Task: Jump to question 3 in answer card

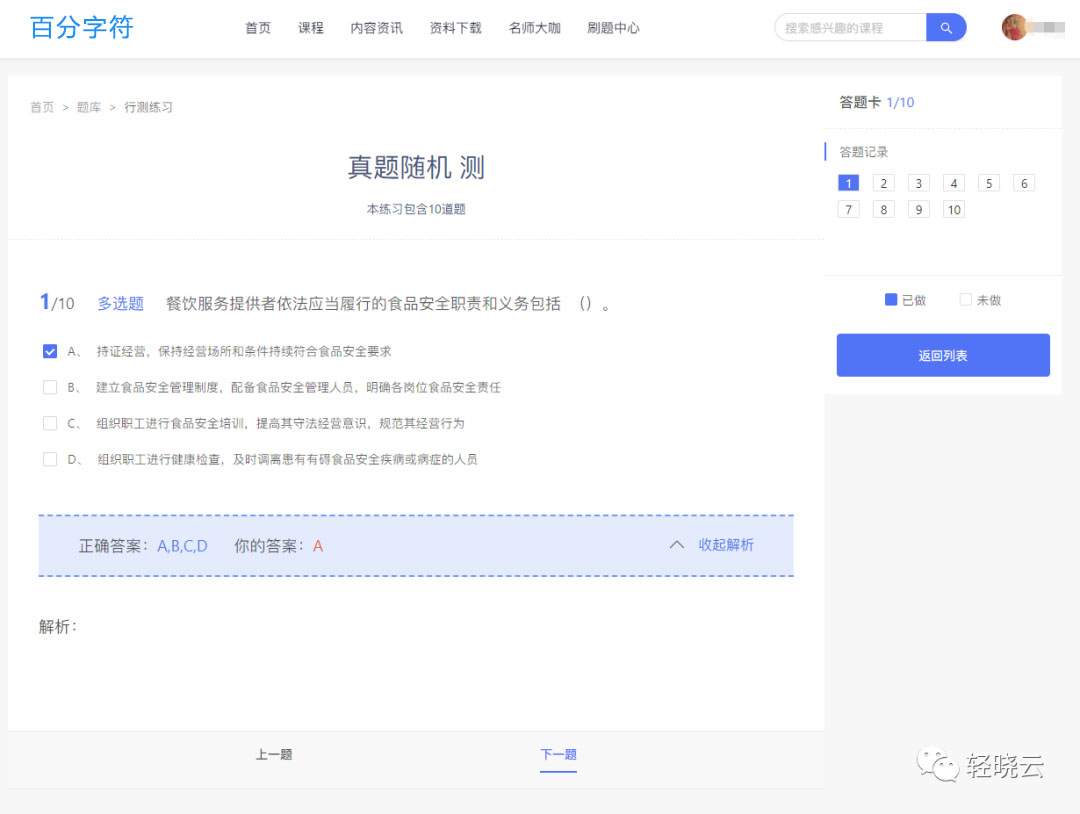Action: click(x=919, y=183)
